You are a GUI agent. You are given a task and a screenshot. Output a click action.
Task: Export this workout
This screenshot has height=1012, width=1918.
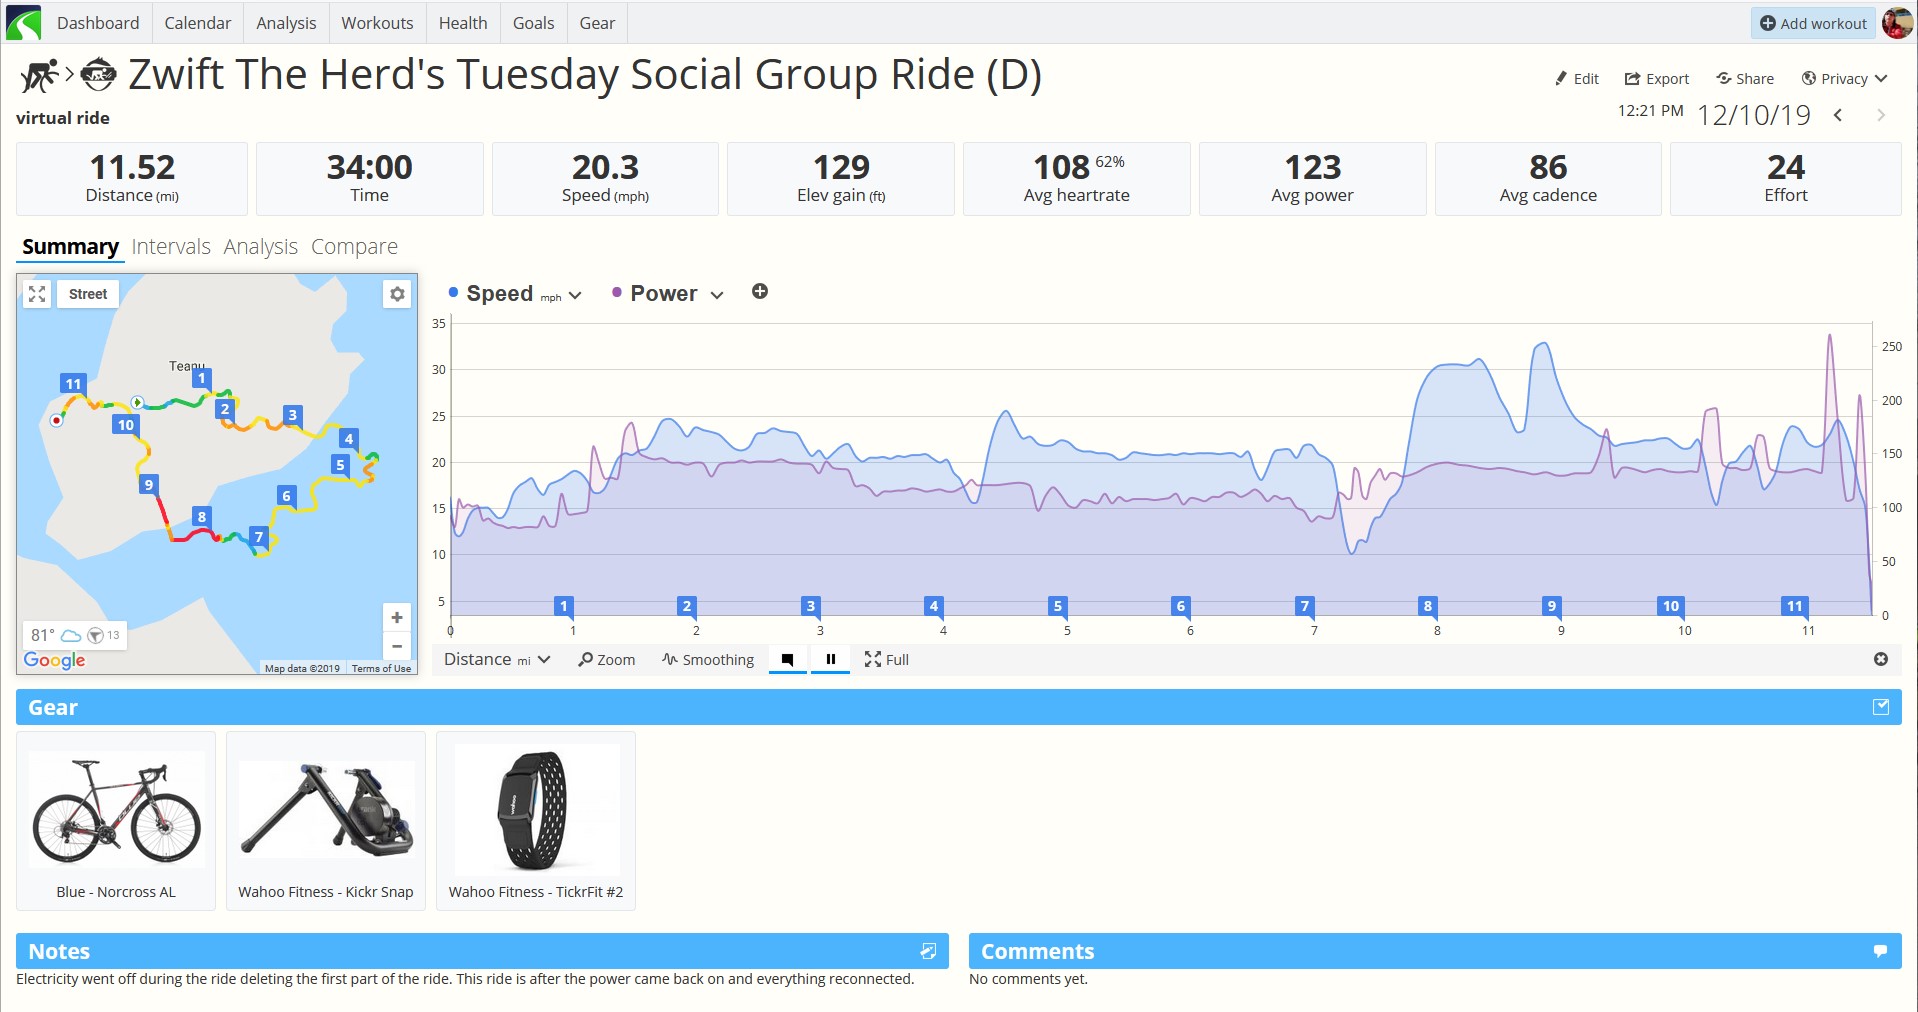click(x=1656, y=79)
